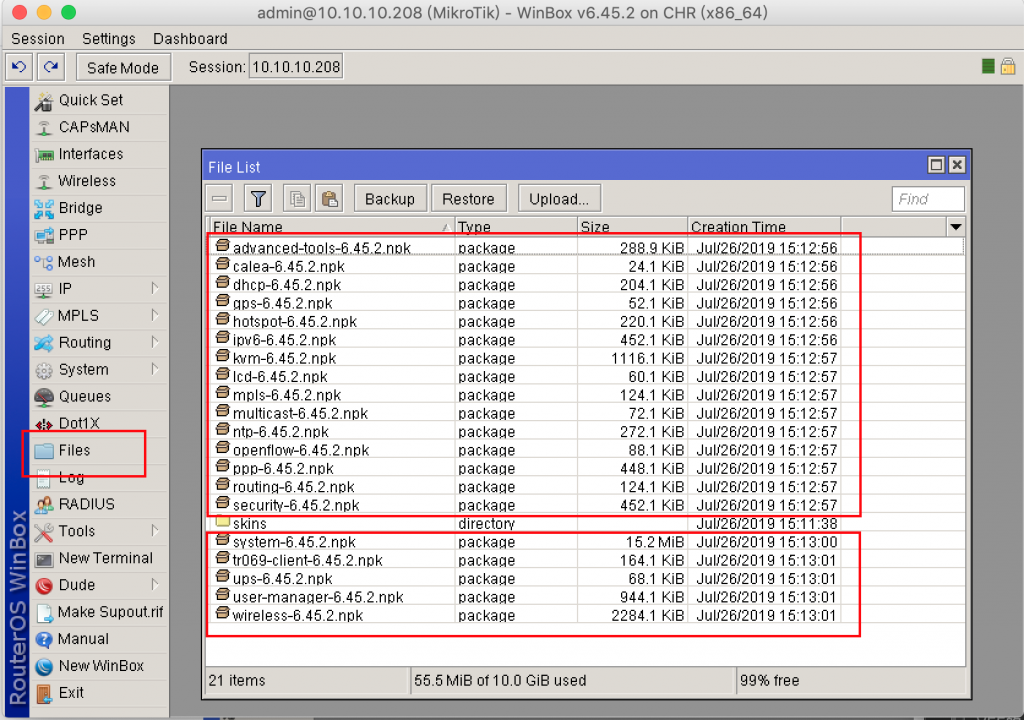This screenshot has width=1024, height=720.
Task: Click the Restore button
Action: (468, 199)
